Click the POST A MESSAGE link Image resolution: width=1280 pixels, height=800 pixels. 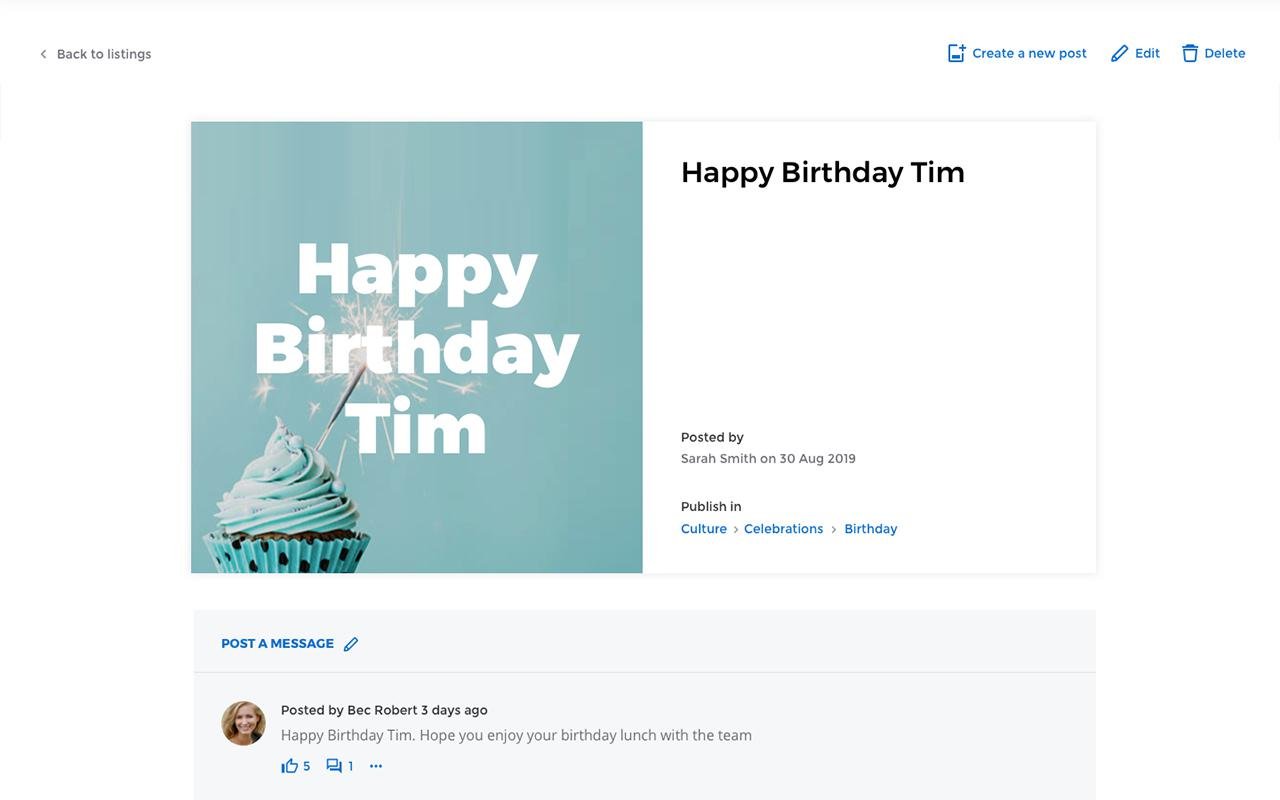point(278,644)
